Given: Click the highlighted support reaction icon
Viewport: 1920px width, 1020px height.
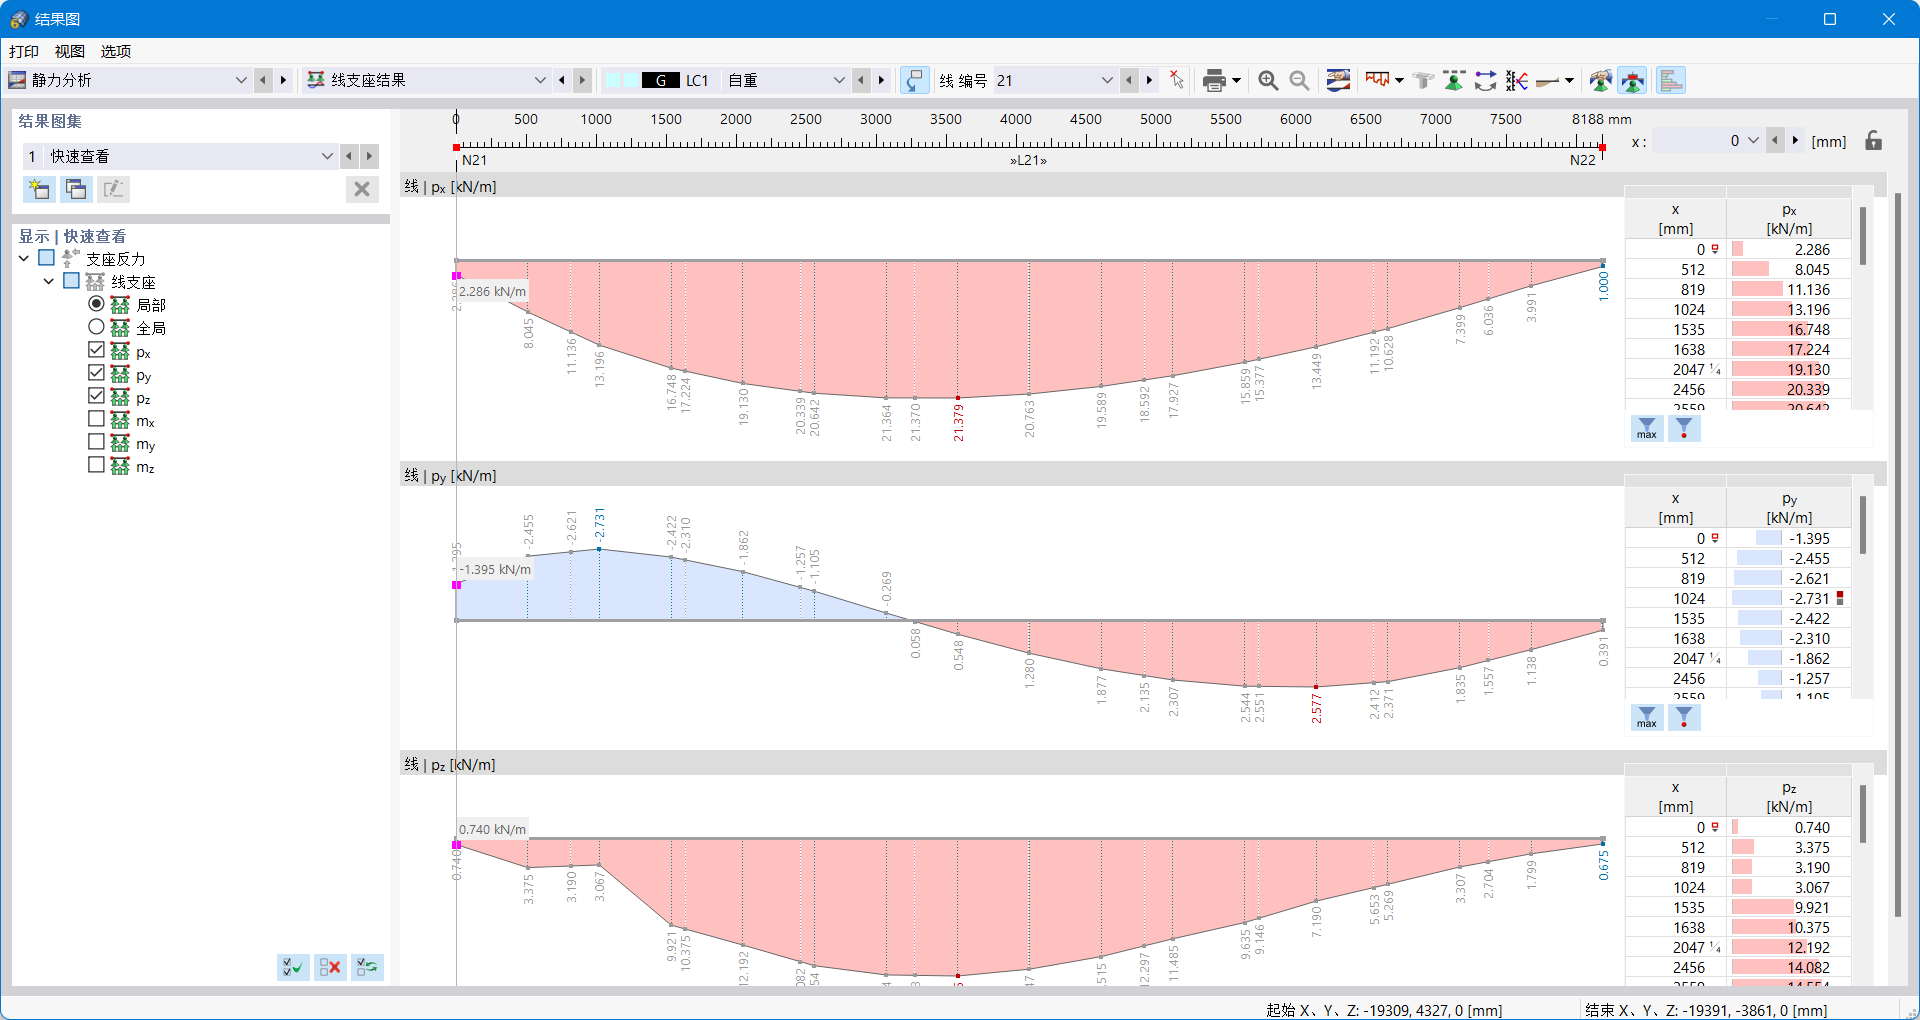Looking at the screenshot, I should [x=1632, y=81].
